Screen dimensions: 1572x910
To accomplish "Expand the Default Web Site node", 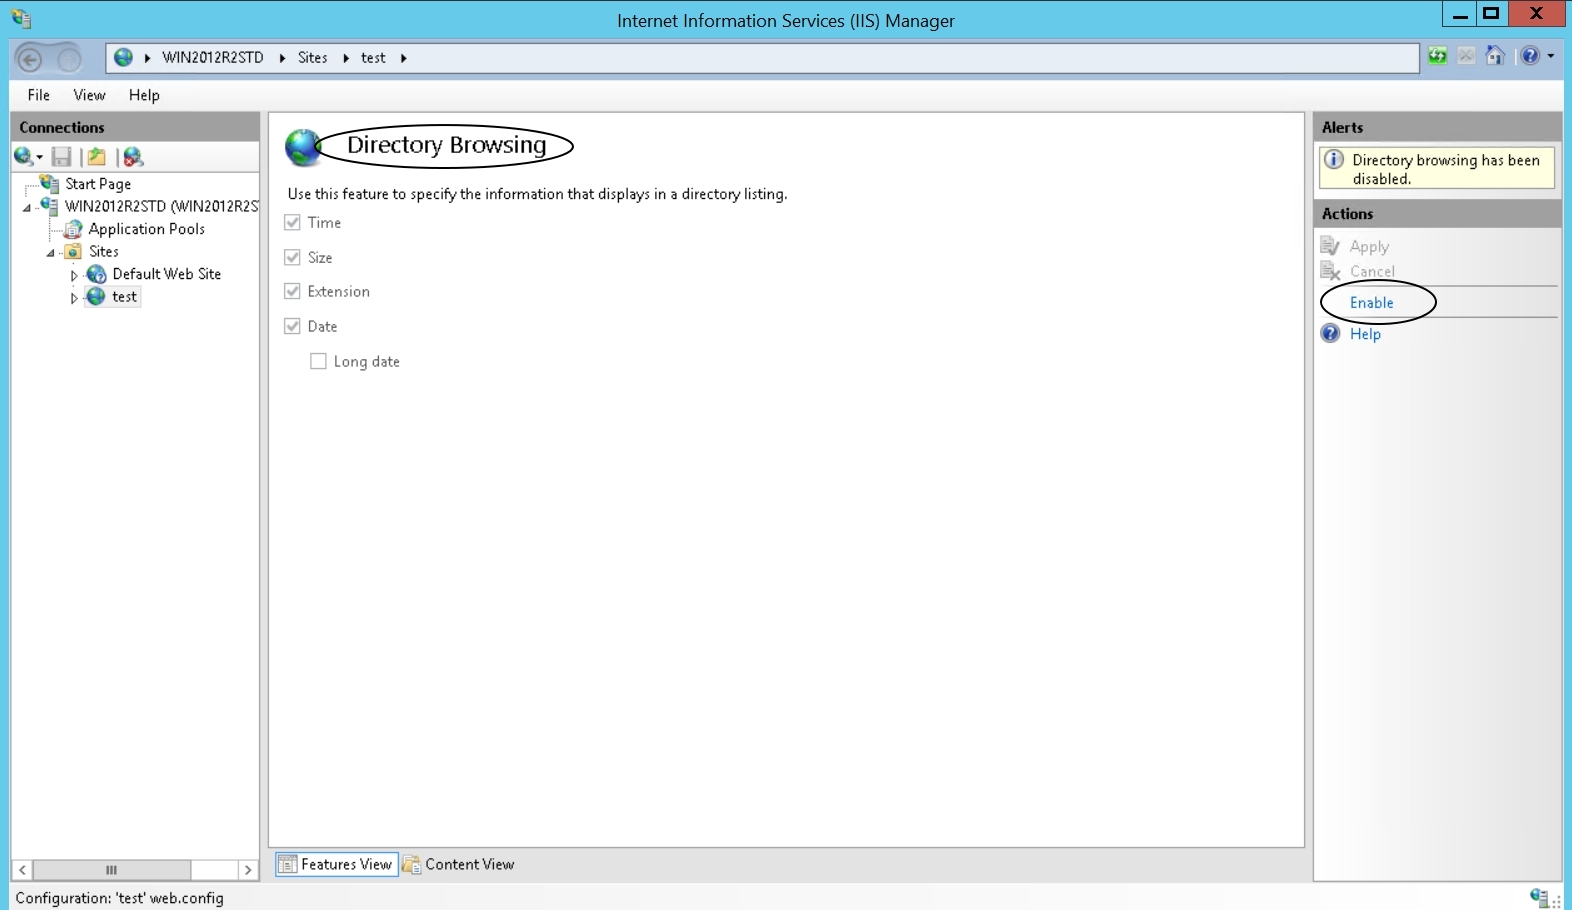I will tap(74, 275).
